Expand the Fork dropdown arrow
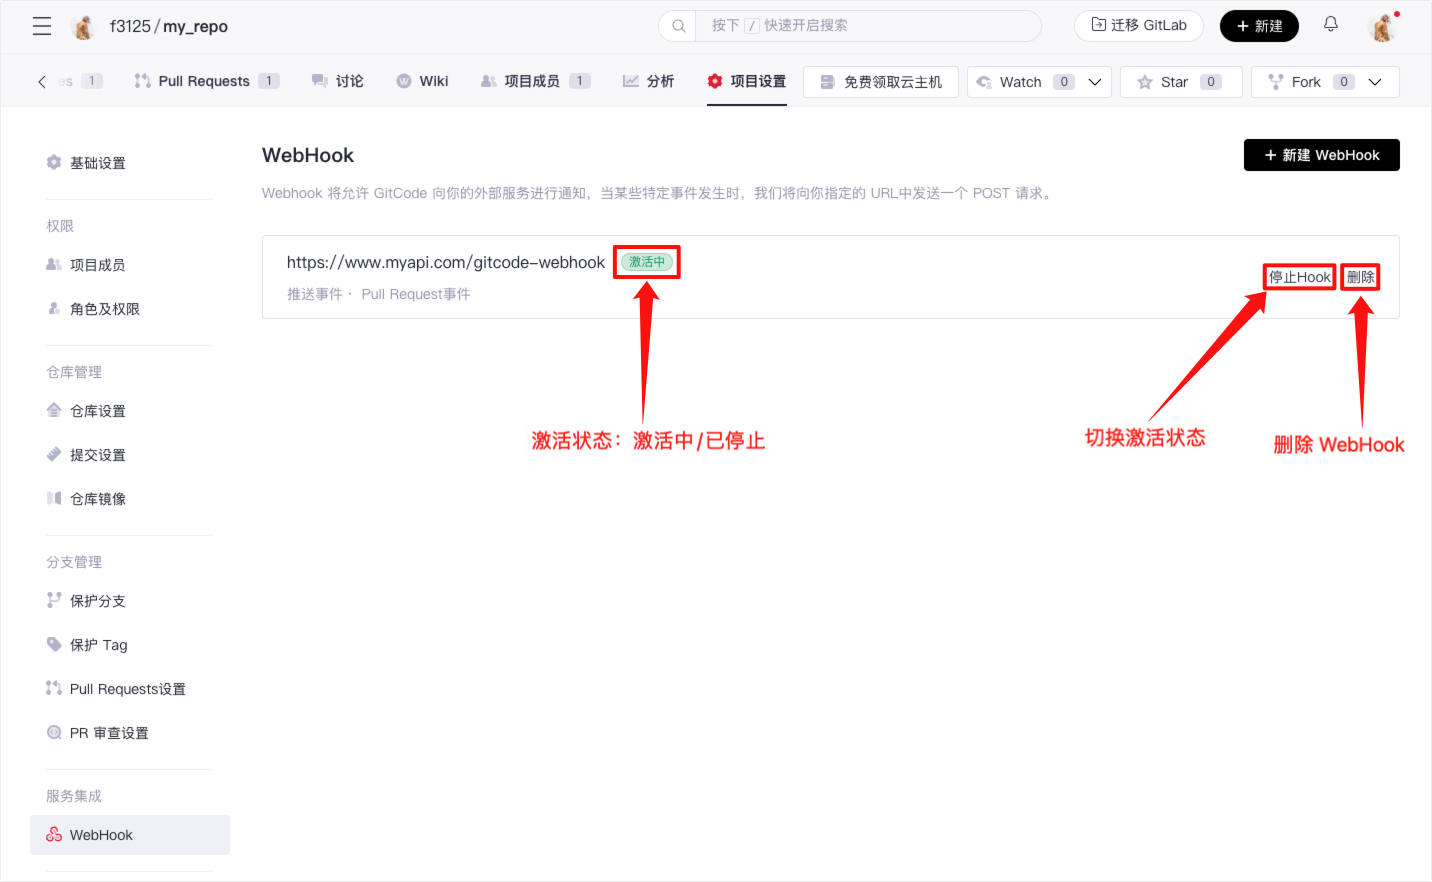Image resolution: width=1432 pixels, height=882 pixels. [1375, 82]
